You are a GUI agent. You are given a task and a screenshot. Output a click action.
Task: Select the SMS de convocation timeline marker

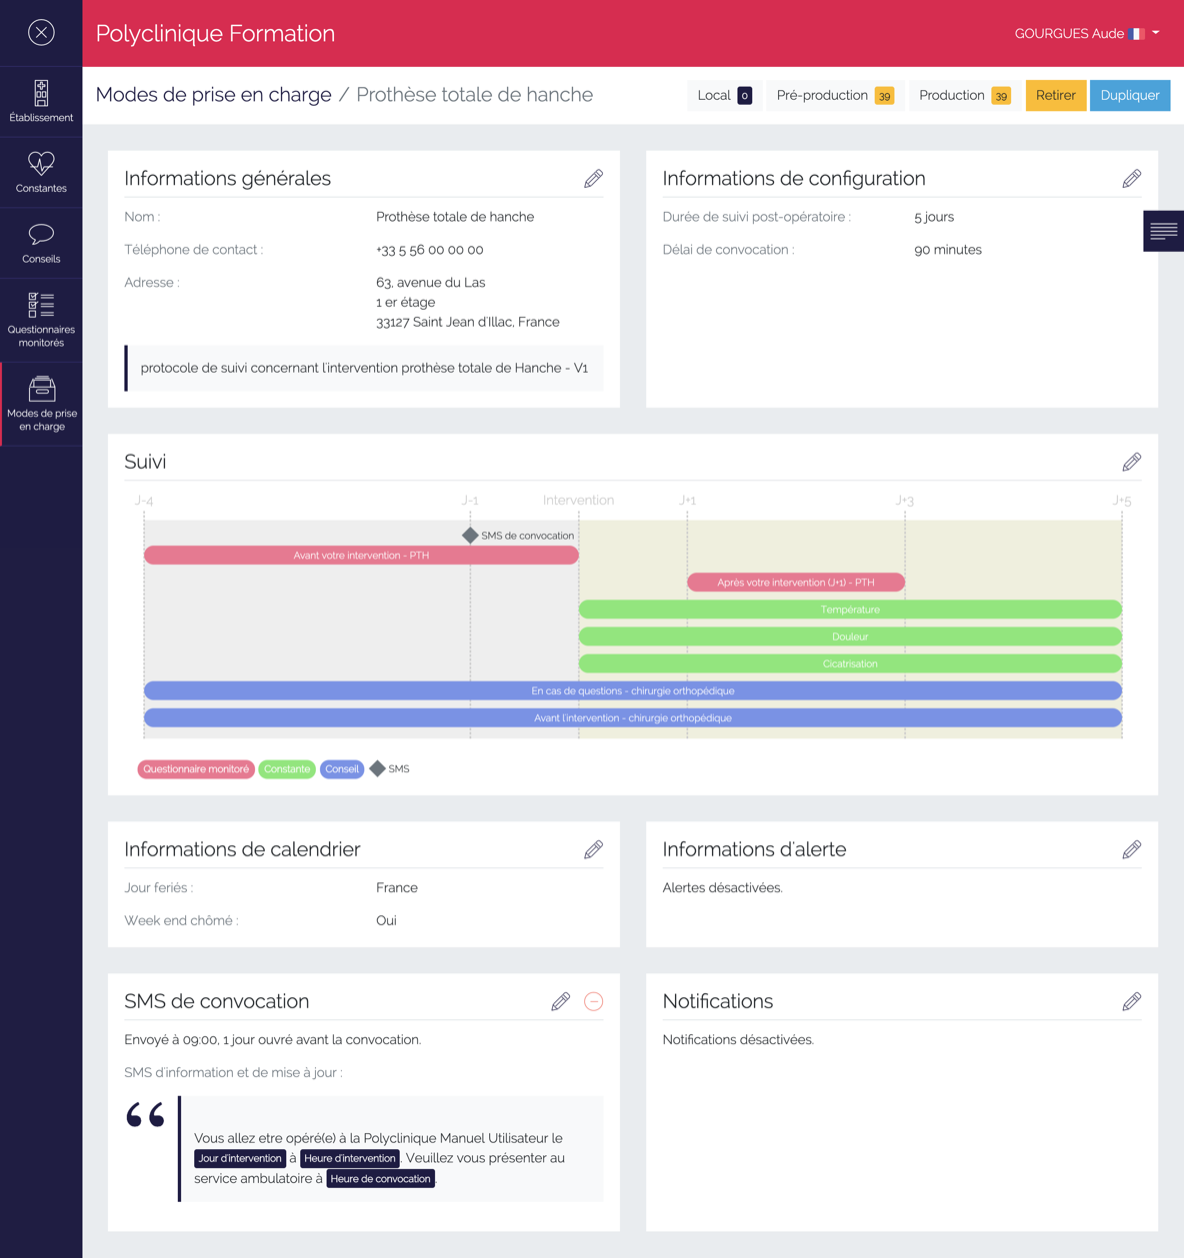point(470,536)
